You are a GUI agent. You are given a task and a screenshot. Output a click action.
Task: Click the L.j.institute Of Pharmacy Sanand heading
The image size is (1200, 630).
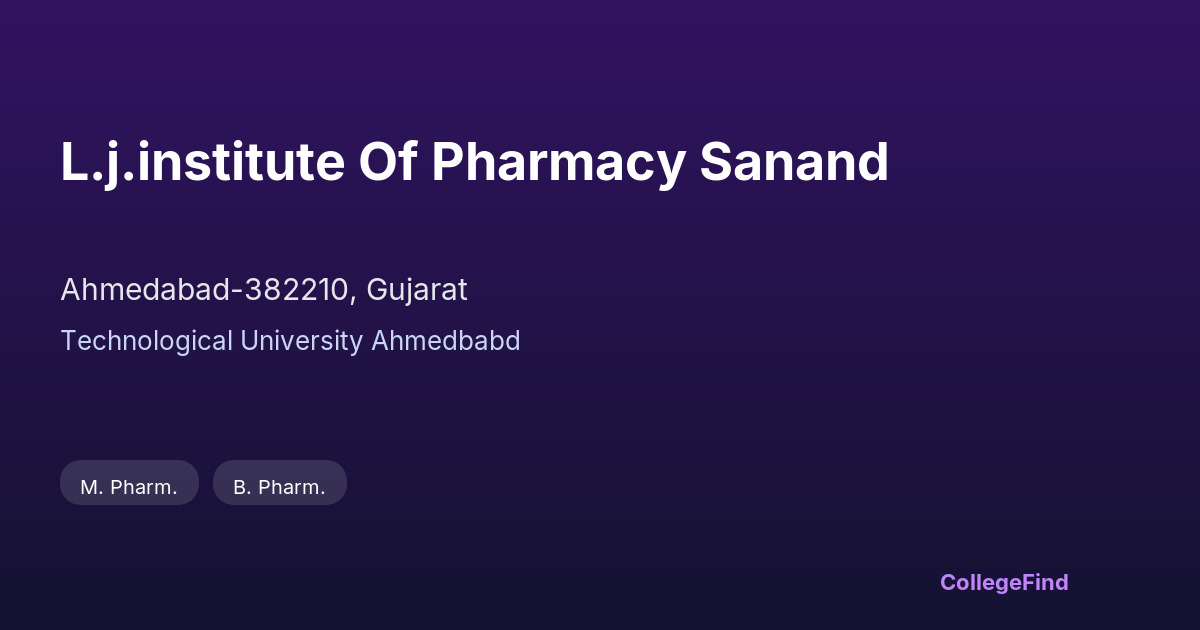(x=474, y=162)
